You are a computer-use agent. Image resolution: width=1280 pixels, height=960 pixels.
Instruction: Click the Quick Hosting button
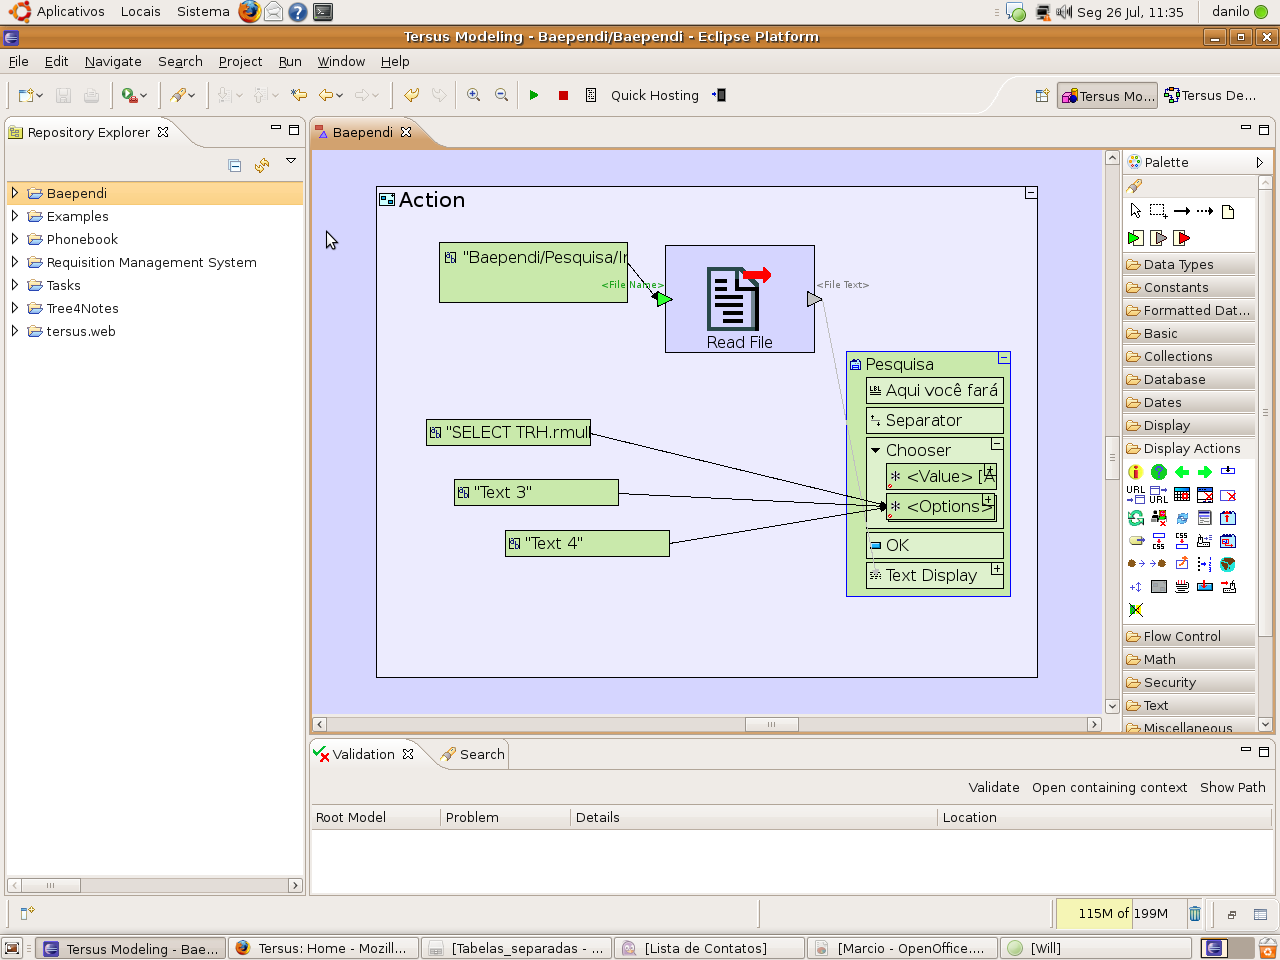(x=654, y=95)
